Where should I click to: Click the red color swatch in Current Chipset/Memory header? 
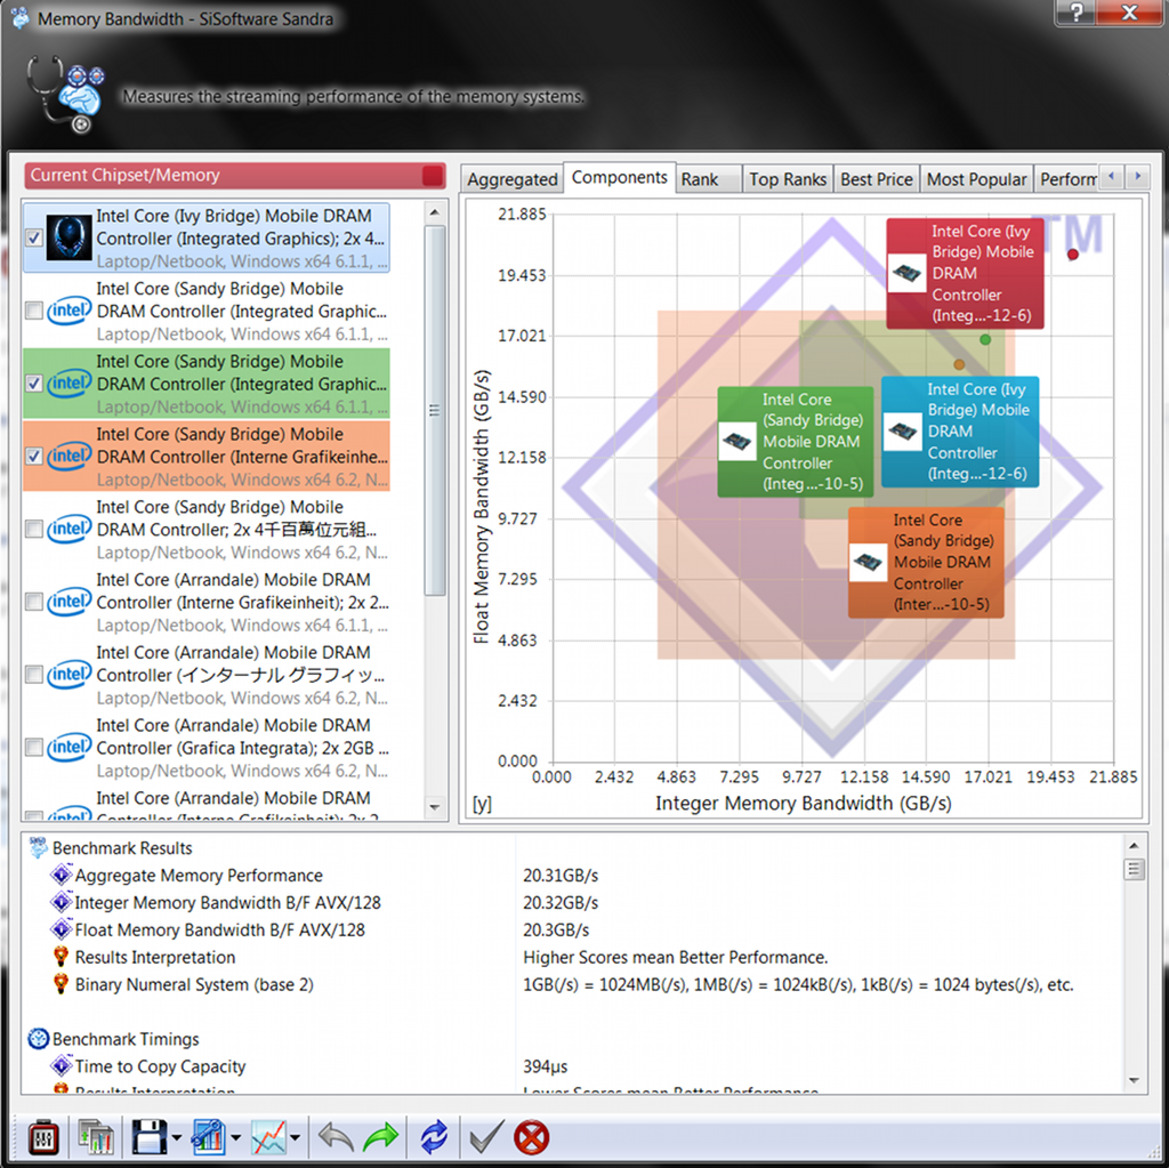pyautogui.click(x=432, y=175)
